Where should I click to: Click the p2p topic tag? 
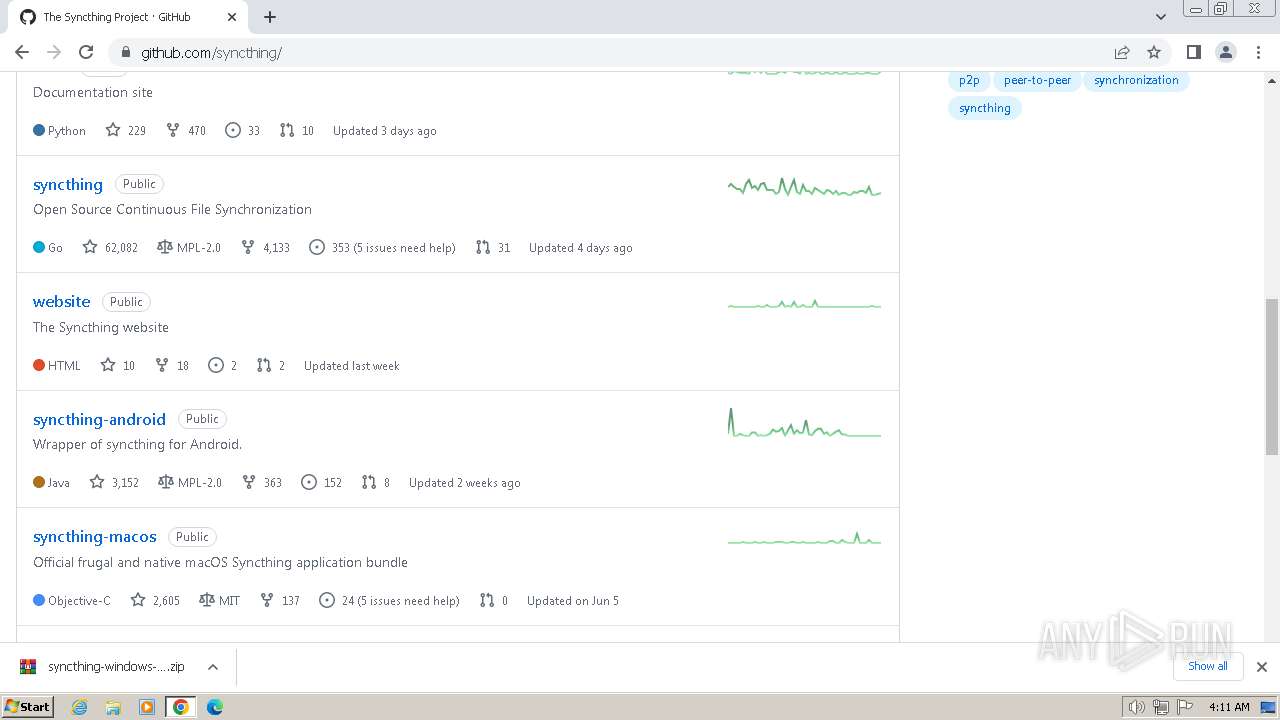[969, 80]
